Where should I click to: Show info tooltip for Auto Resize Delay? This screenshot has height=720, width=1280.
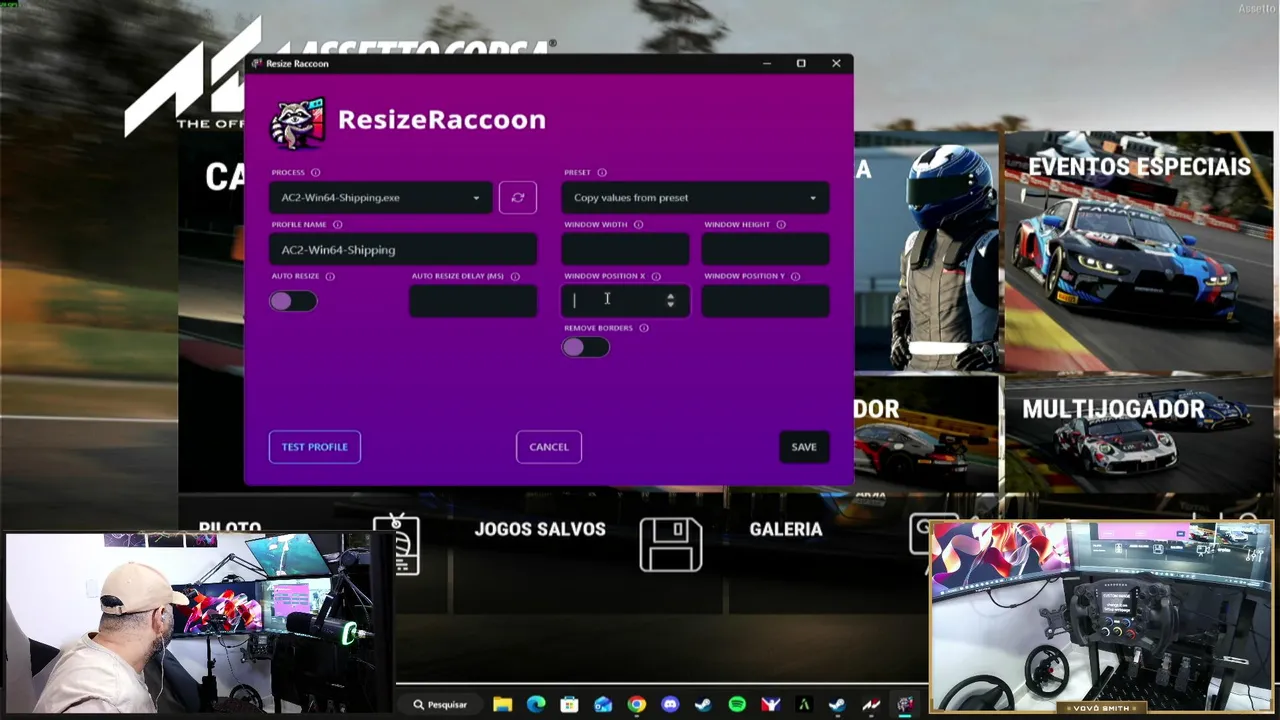(x=515, y=277)
